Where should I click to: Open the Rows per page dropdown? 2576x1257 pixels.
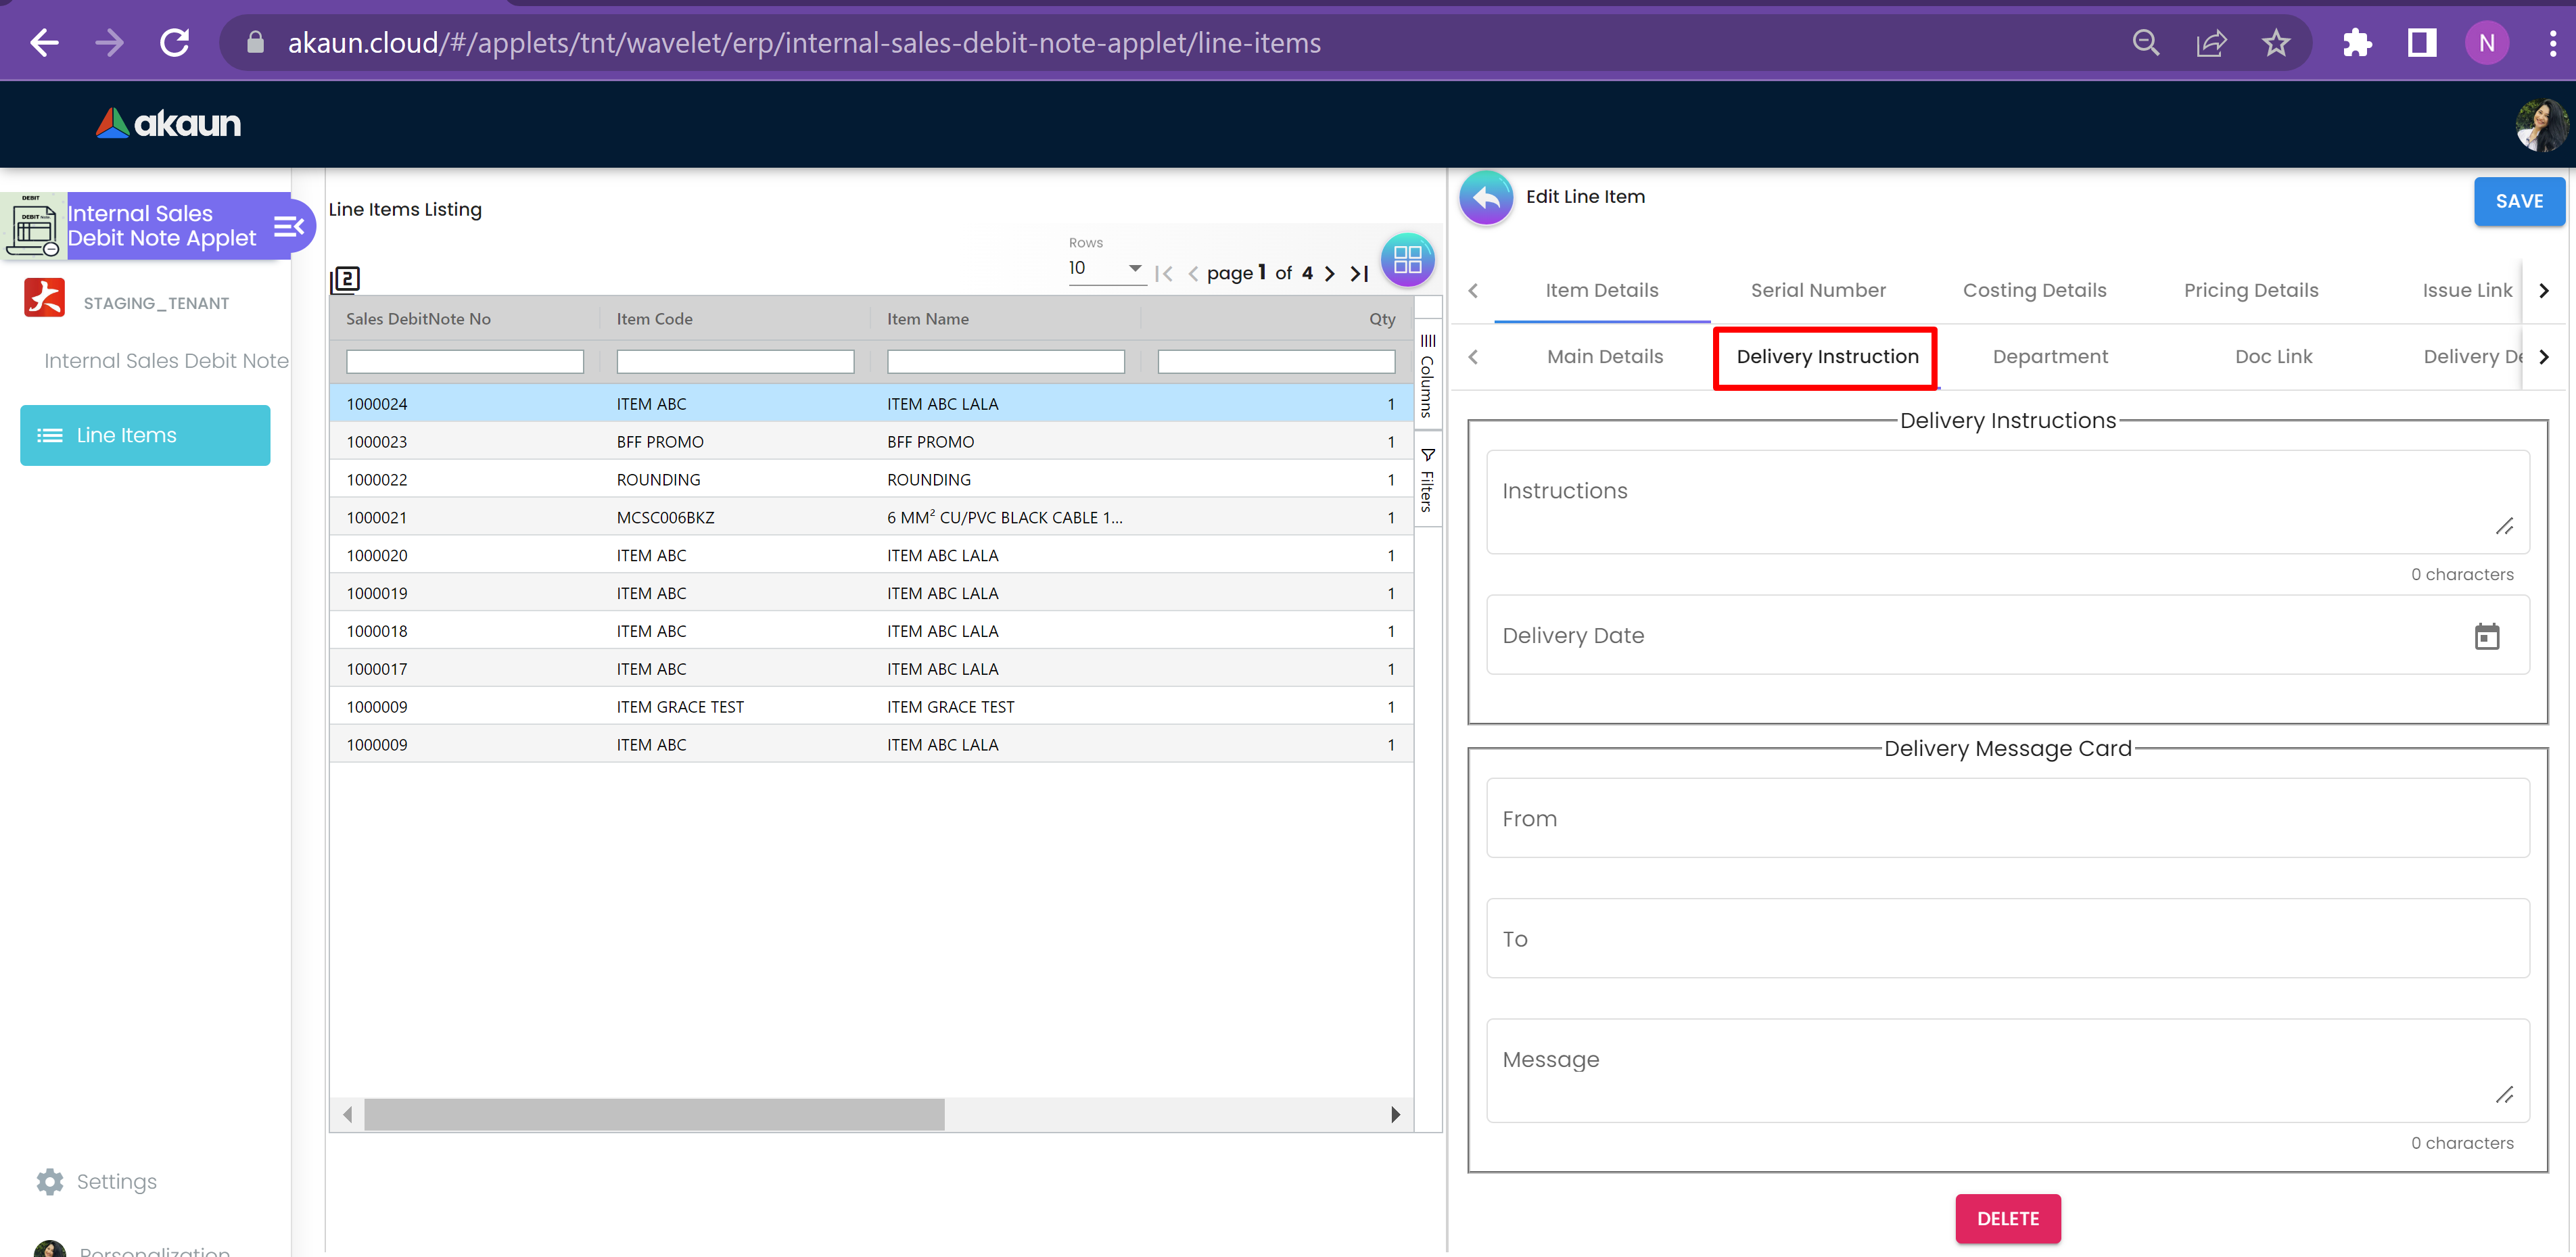(1106, 268)
